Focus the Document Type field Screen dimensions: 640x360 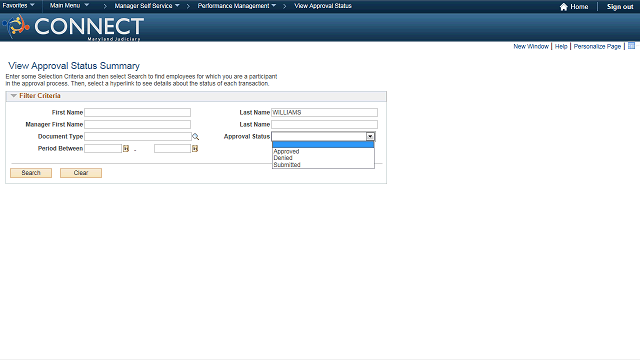[138, 136]
